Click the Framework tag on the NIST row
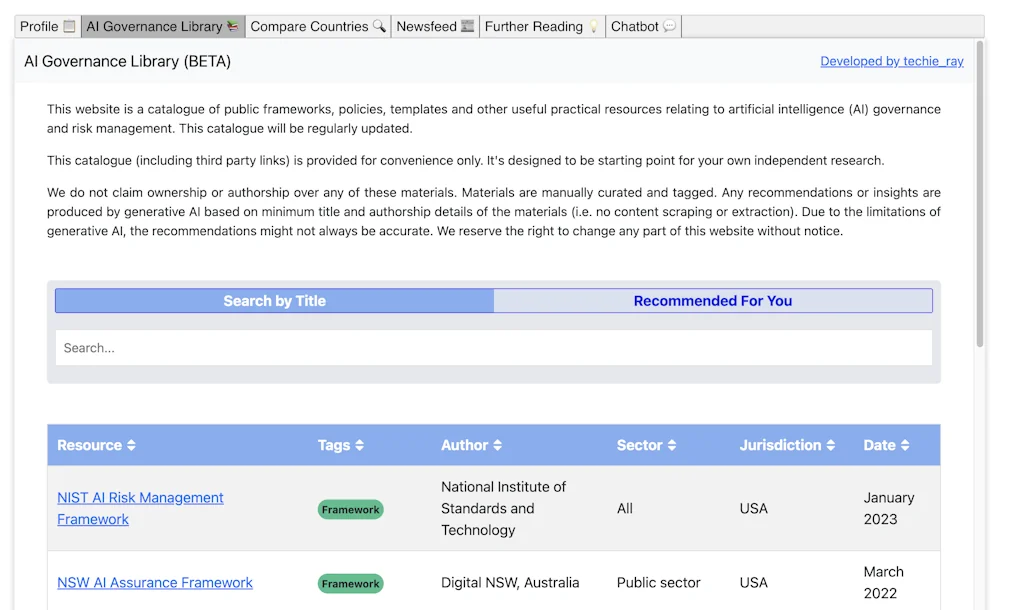Viewport: 1024px width, 610px height. click(x=350, y=509)
